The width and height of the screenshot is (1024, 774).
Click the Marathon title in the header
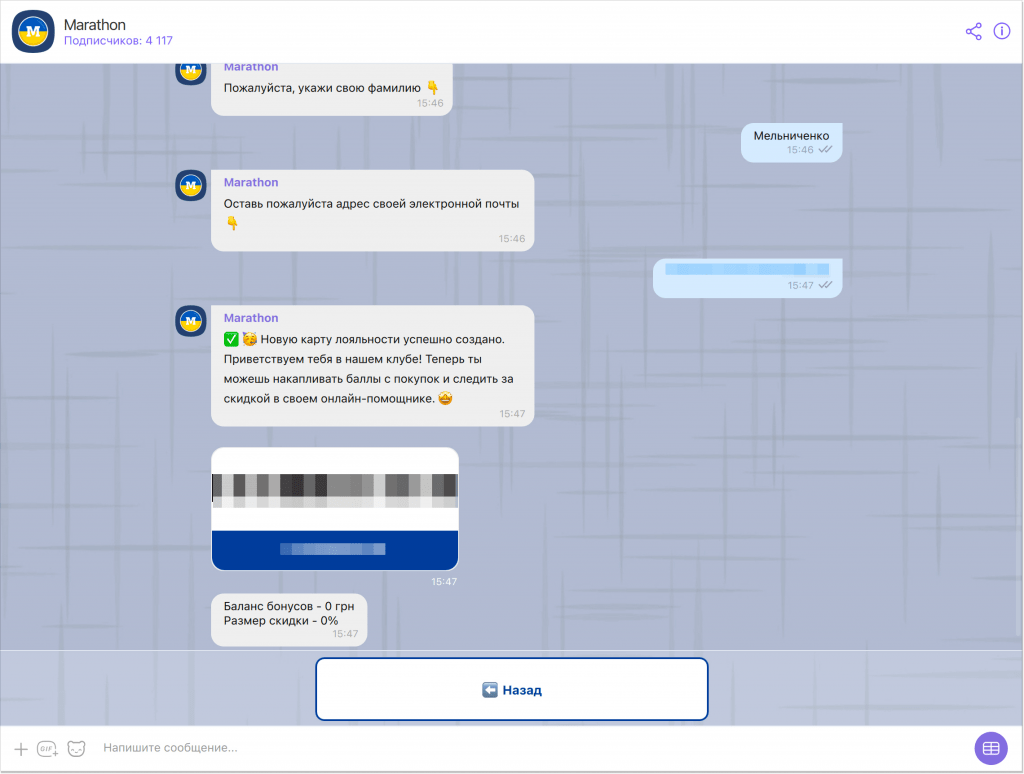(x=95, y=25)
